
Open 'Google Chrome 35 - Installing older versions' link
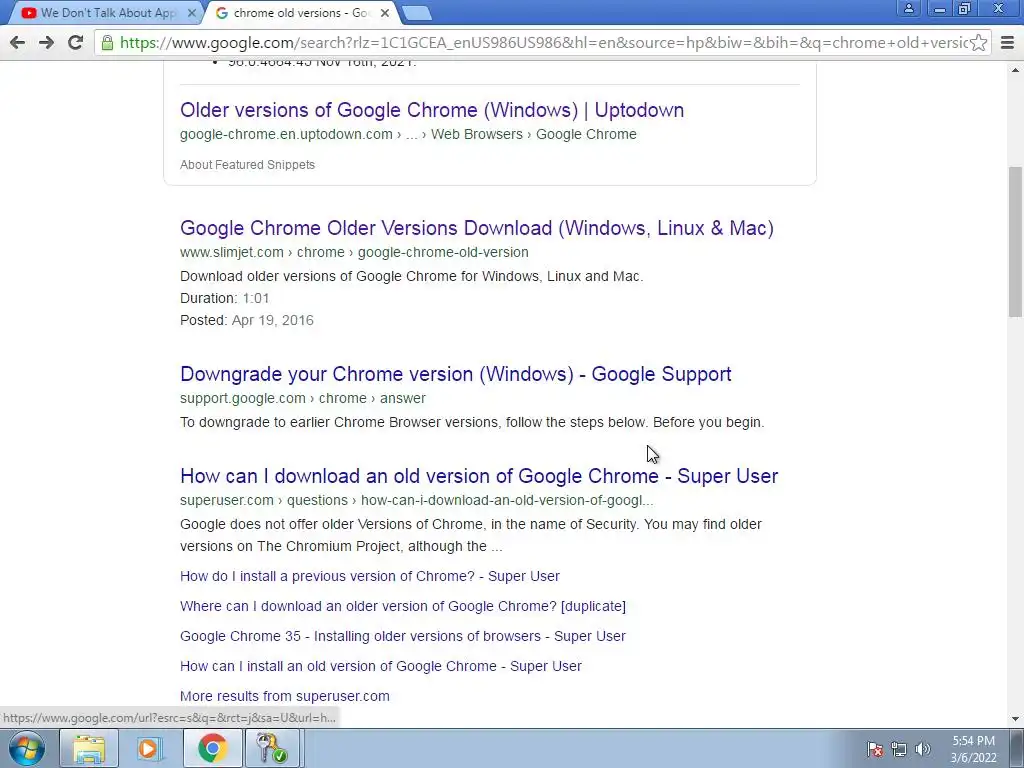pos(403,636)
